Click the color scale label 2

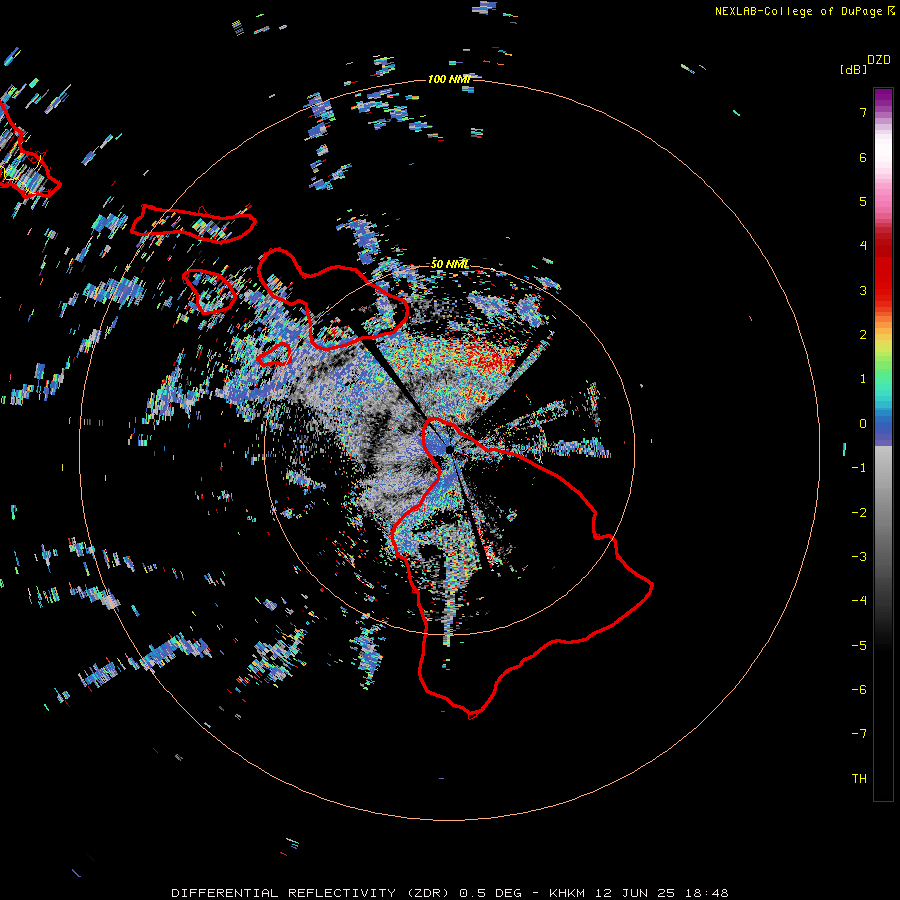click(x=863, y=335)
